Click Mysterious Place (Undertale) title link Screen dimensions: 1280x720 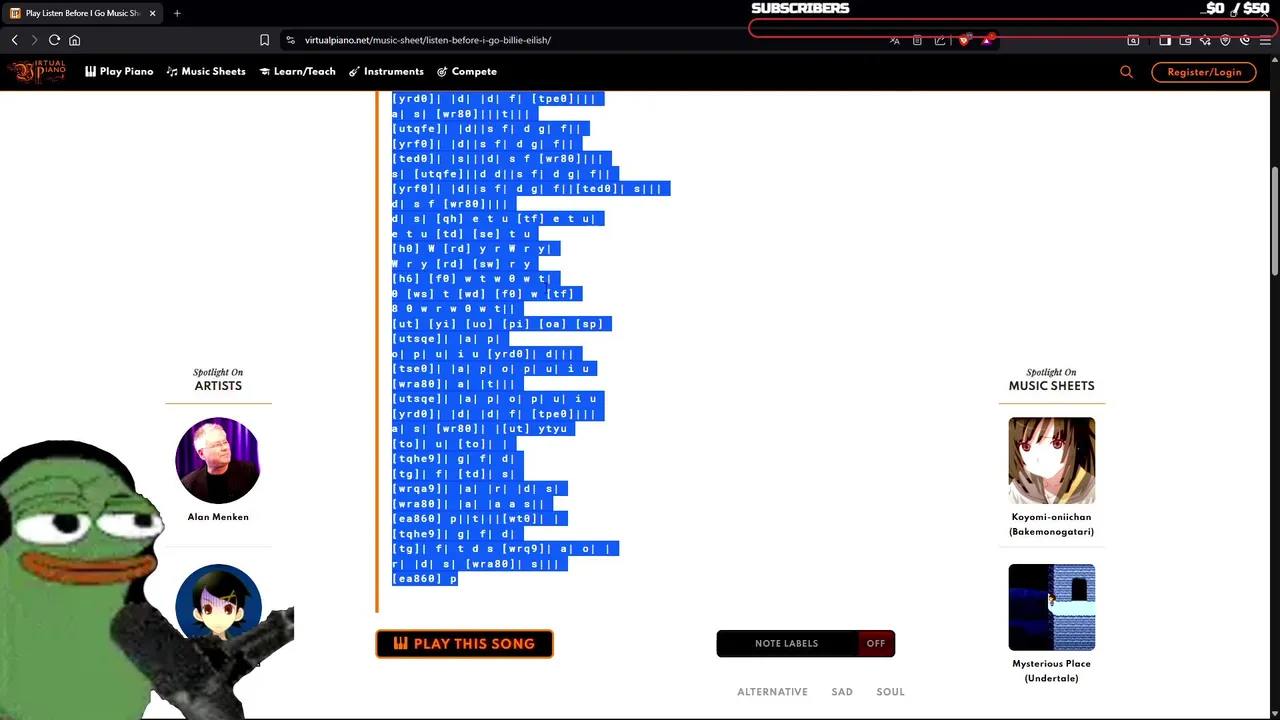coord(1051,671)
